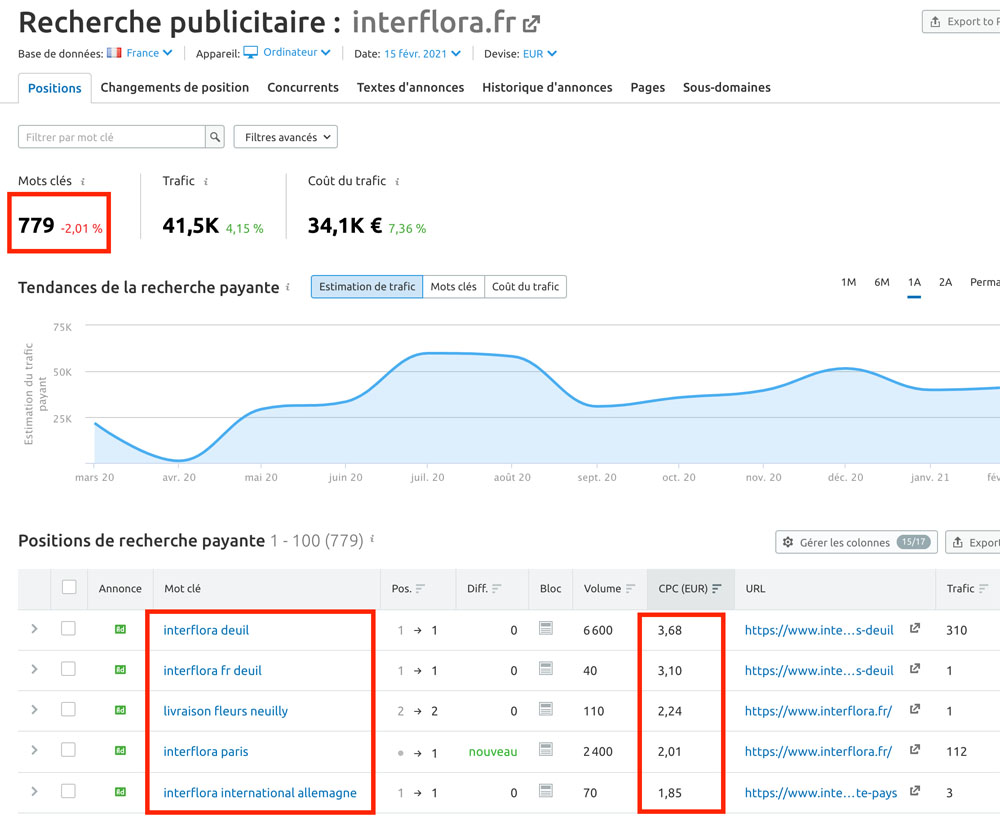The height and width of the screenshot is (817, 1000).
Task: View SERP bloc icon for interflora paris
Action: coord(546,749)
